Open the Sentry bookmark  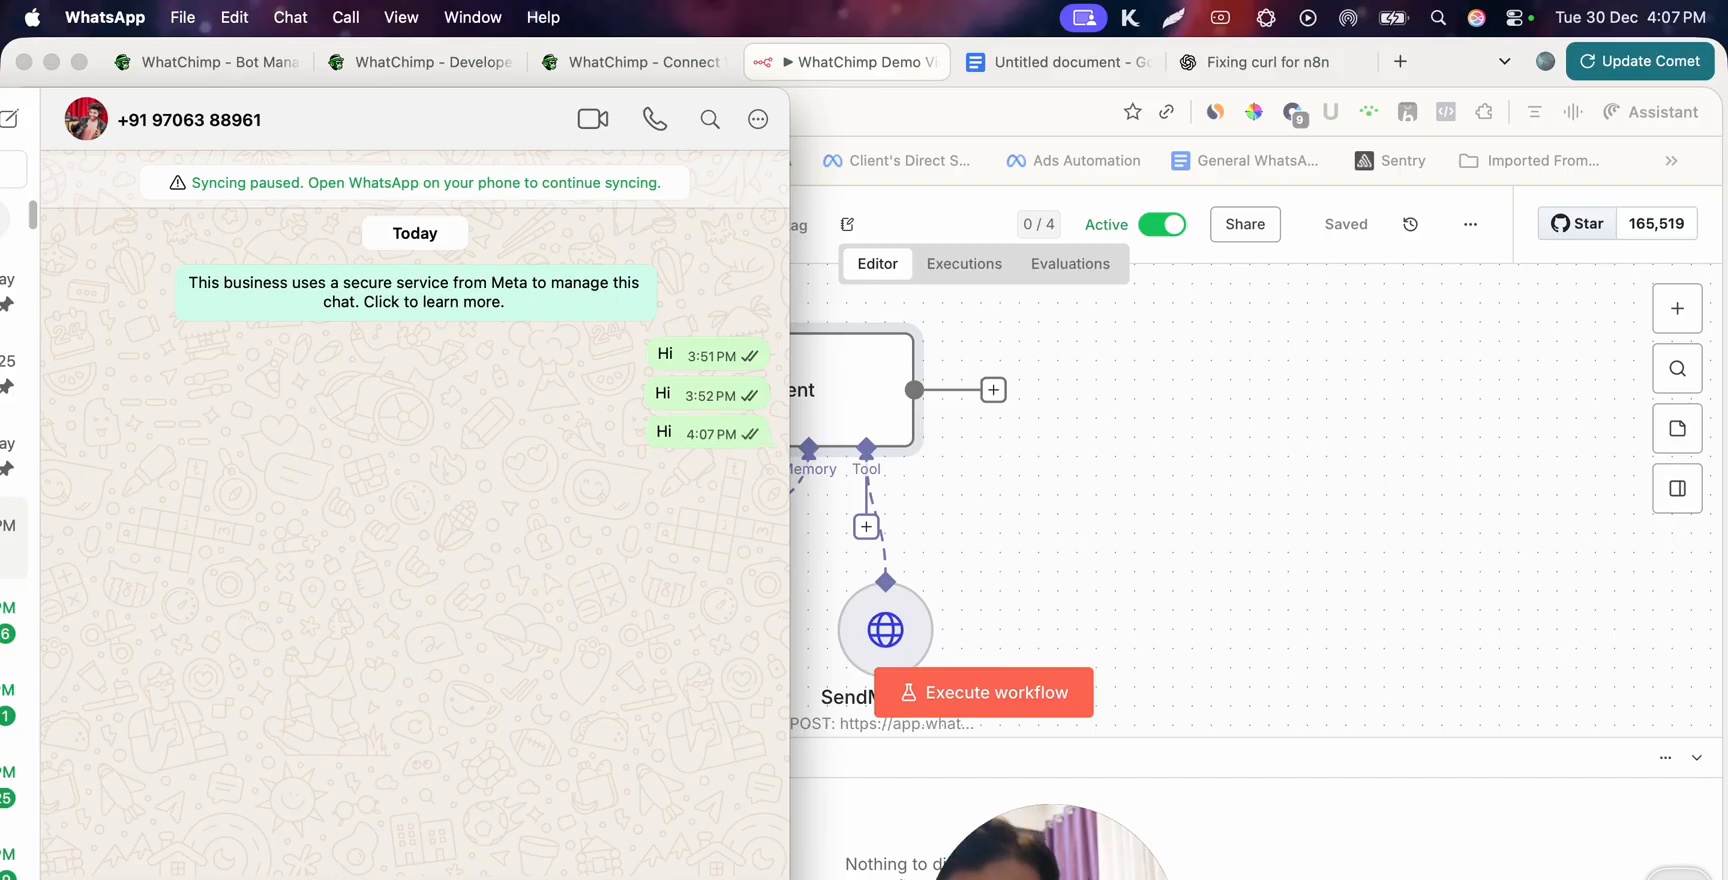[x=1390, y=161]
